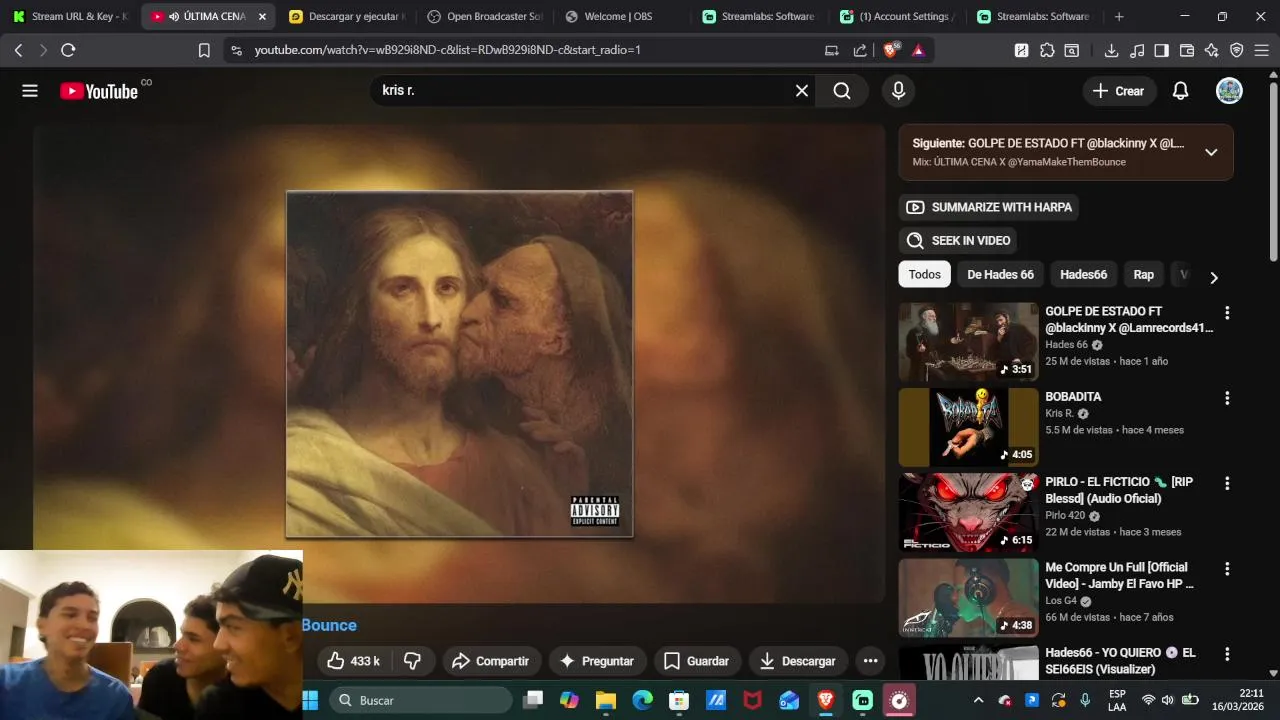Screen dimensions: 1280x720
Task: Add a new browser tab
Action: [x=1119, y=17]
